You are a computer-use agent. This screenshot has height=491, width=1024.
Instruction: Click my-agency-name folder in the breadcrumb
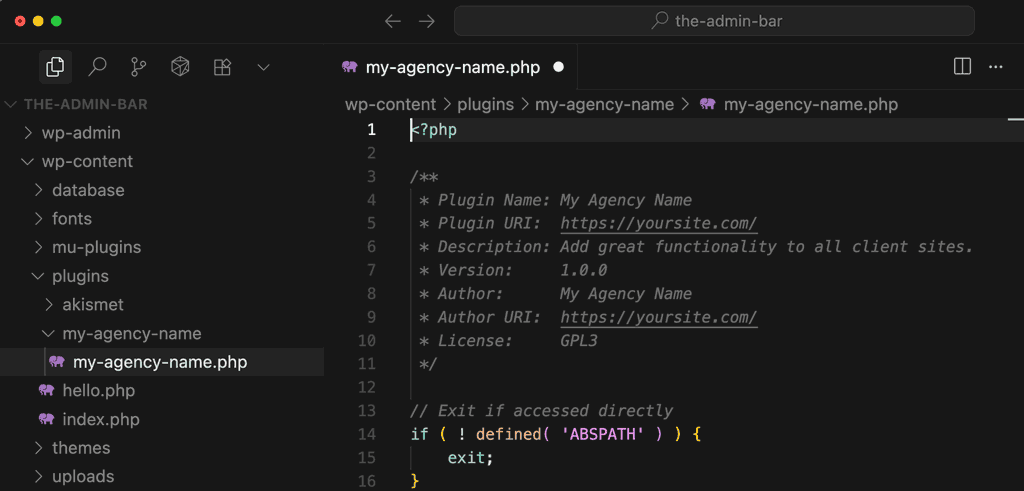pos(605,104)
